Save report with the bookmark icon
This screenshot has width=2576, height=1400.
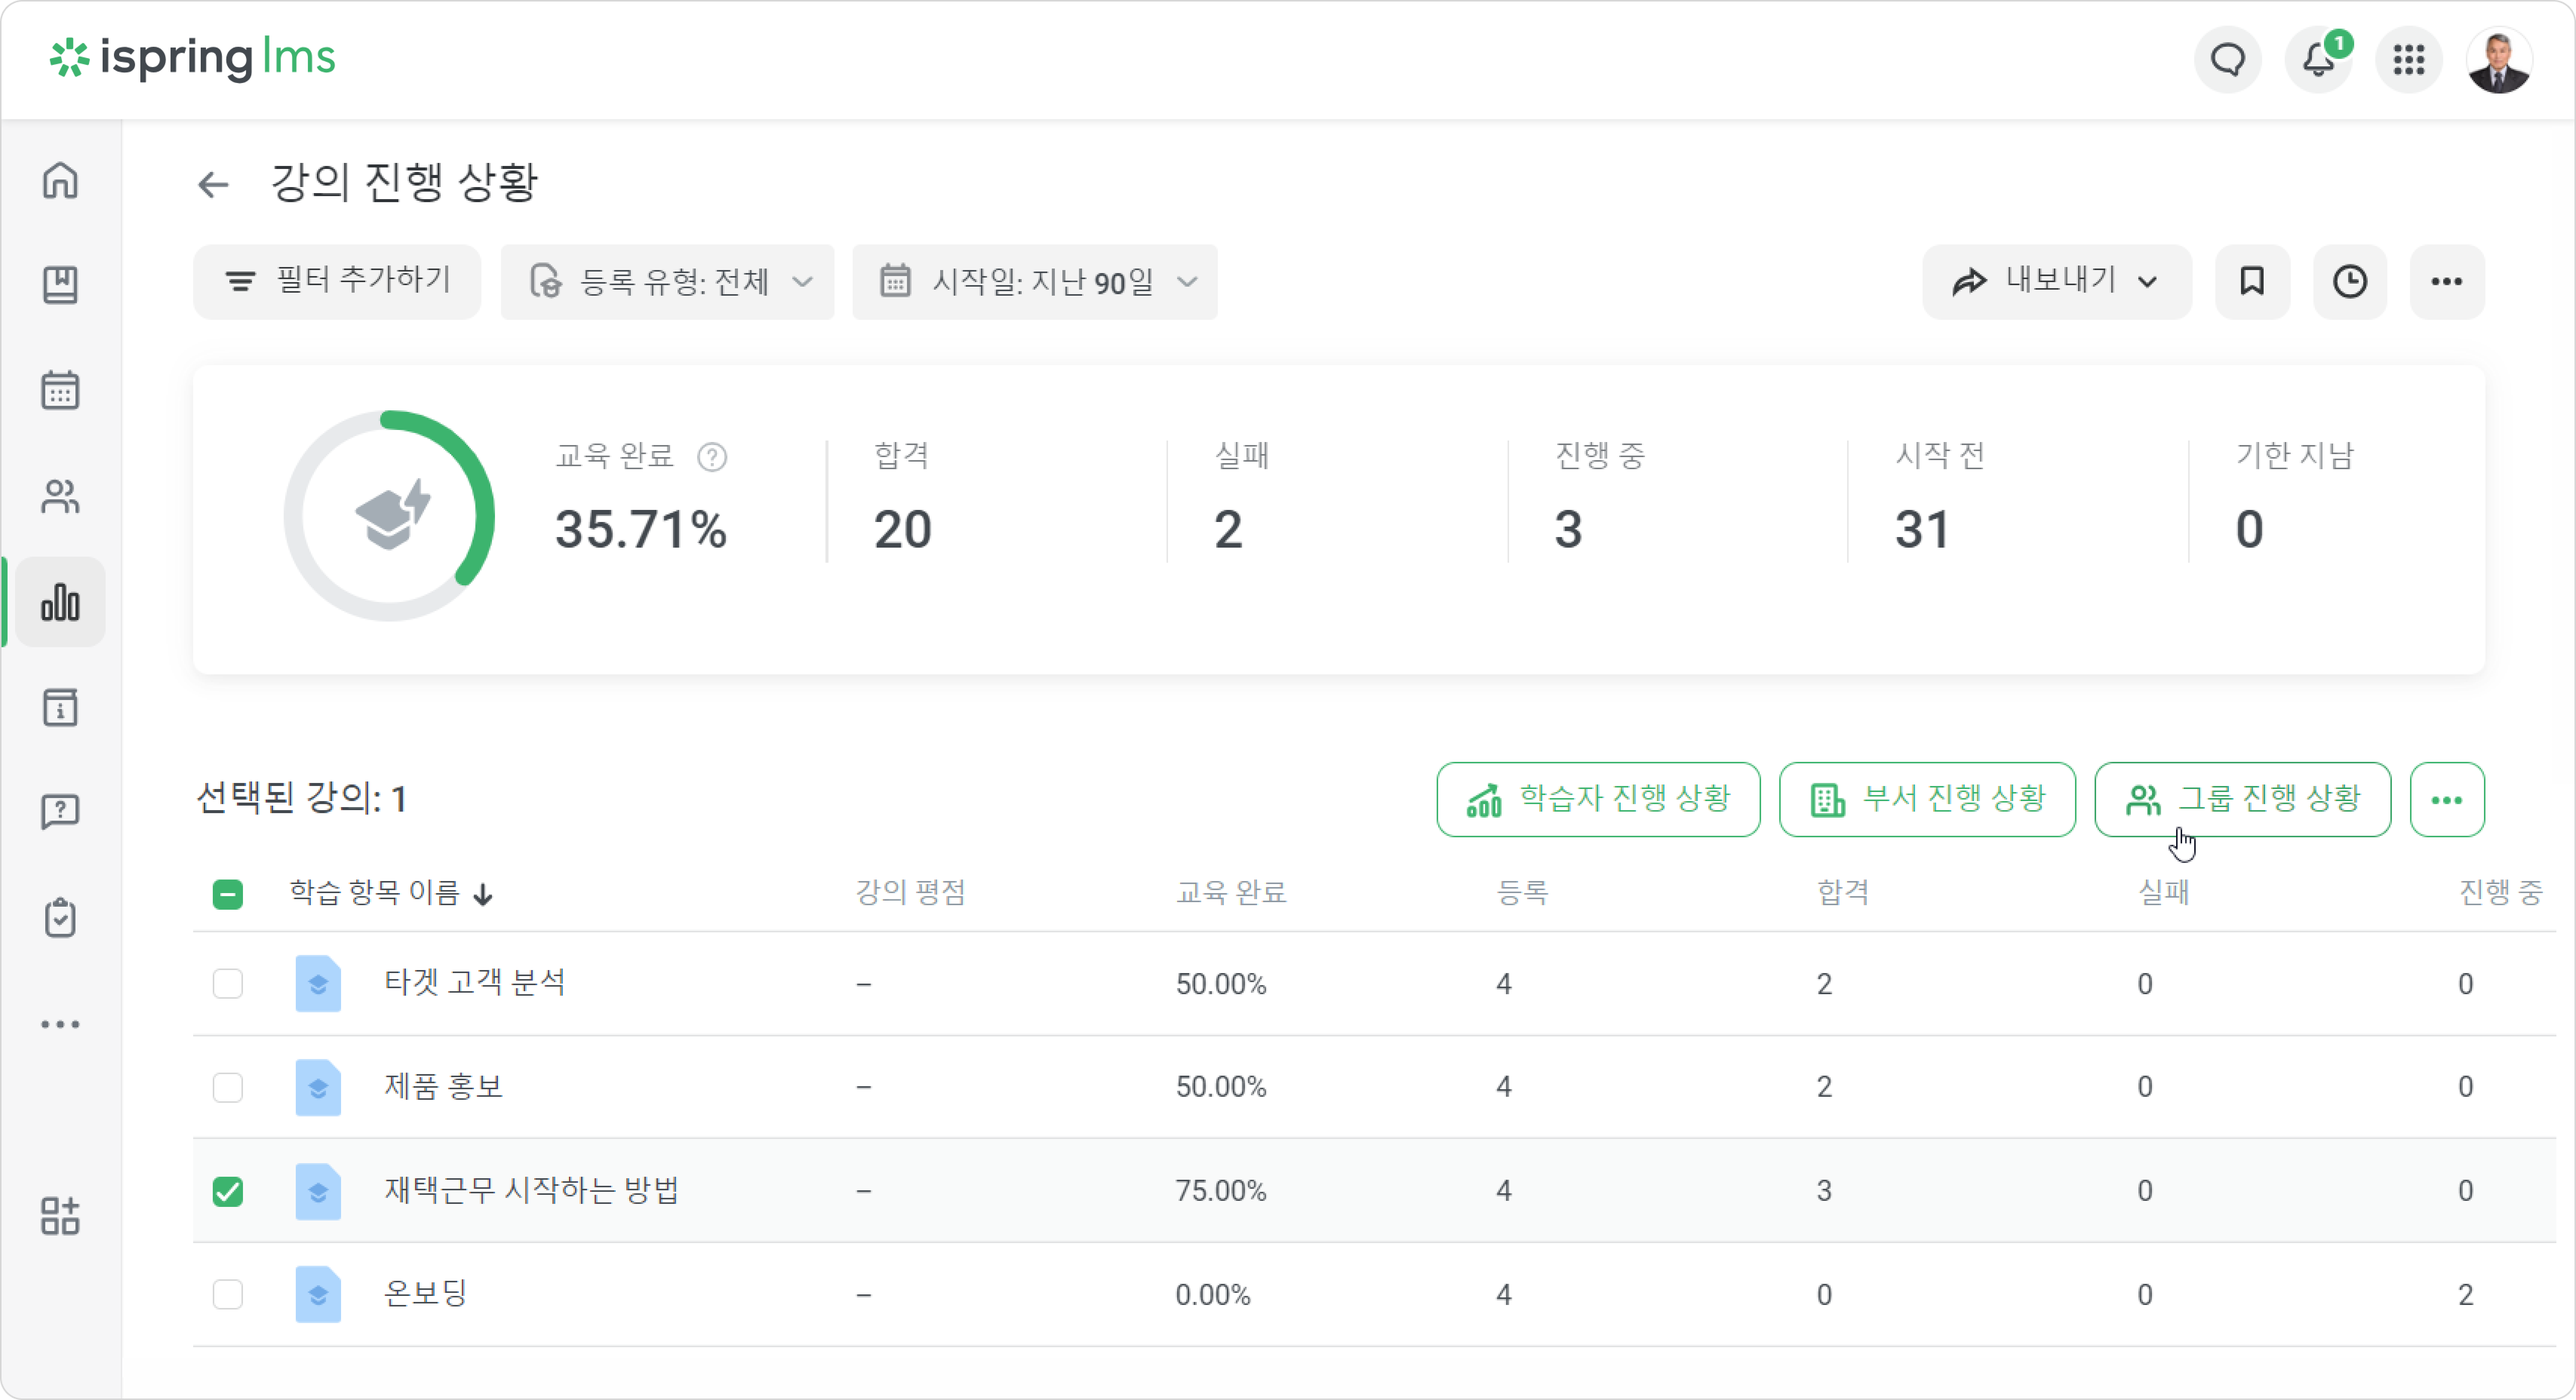[x=2252, y=282]
